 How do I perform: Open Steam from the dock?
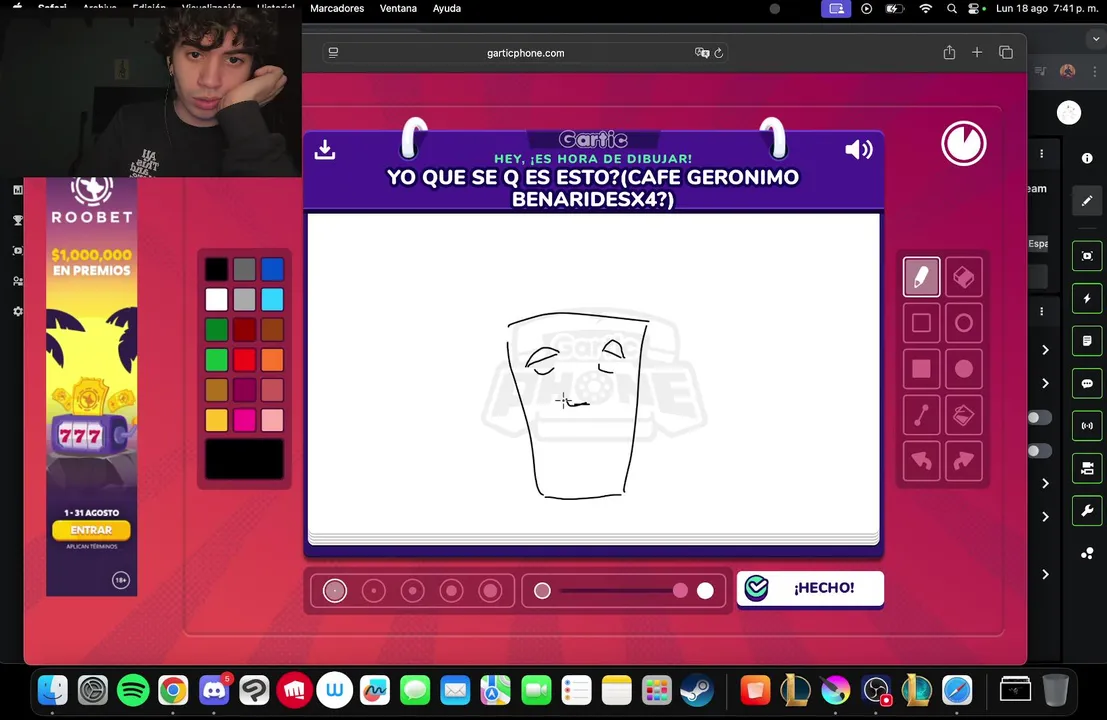coord(697,690)
